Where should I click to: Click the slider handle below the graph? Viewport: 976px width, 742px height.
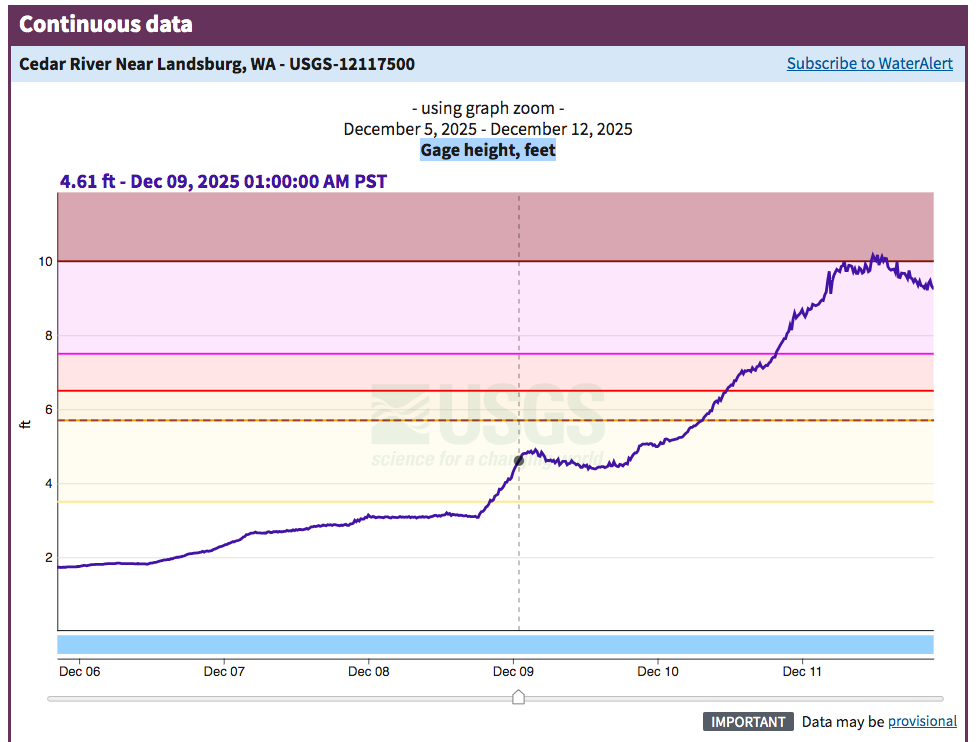(518, 697)
